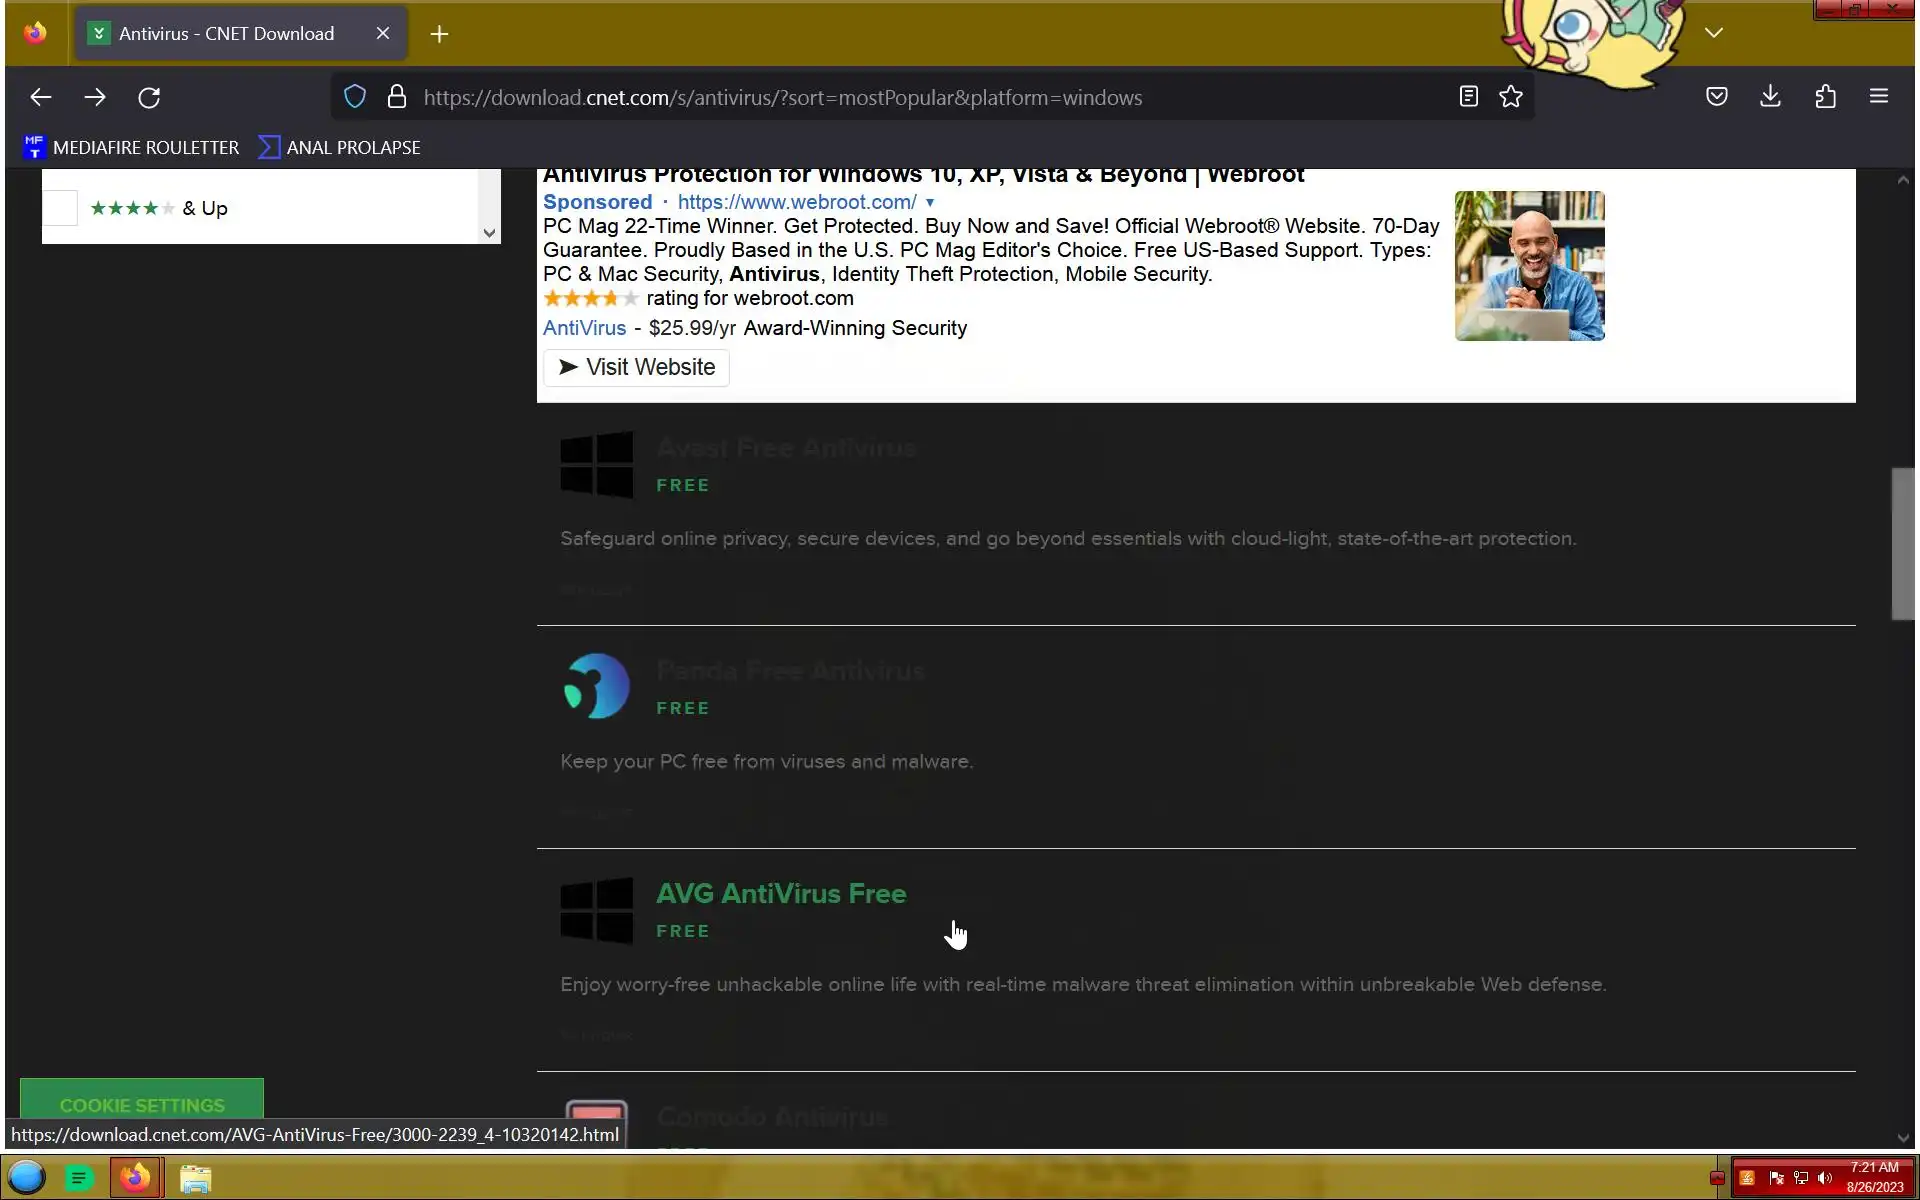Click the page vertical scrollbar thumb

pyautogui.click(x=1902, y=543)
